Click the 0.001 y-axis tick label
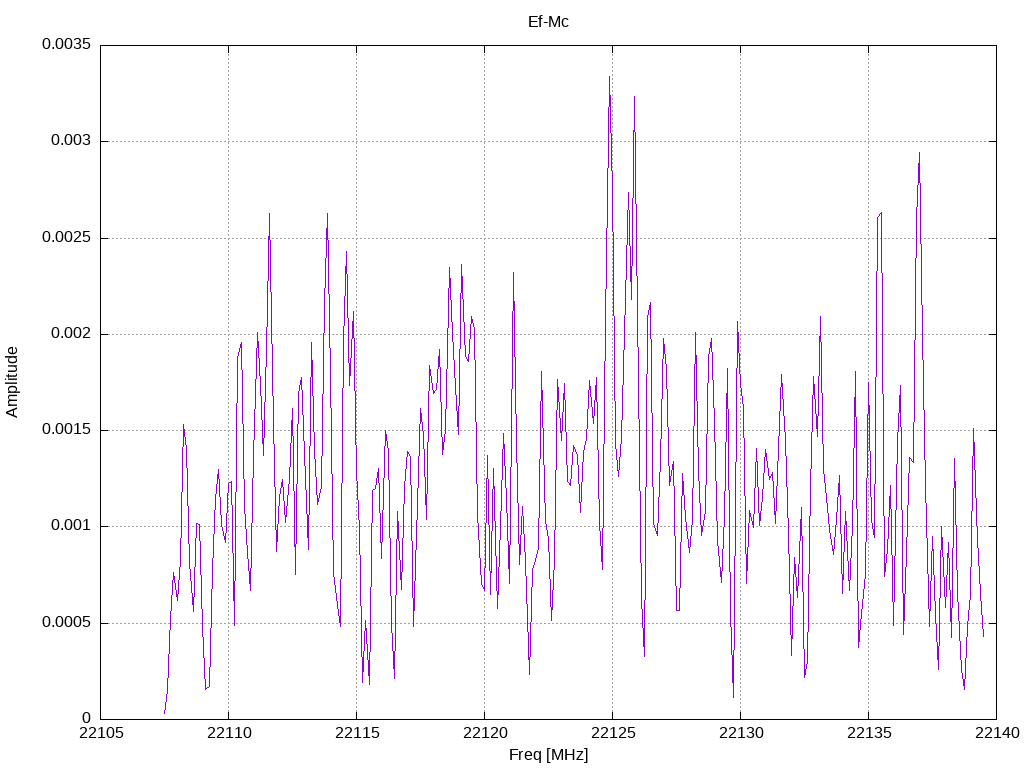 point(71,526)
